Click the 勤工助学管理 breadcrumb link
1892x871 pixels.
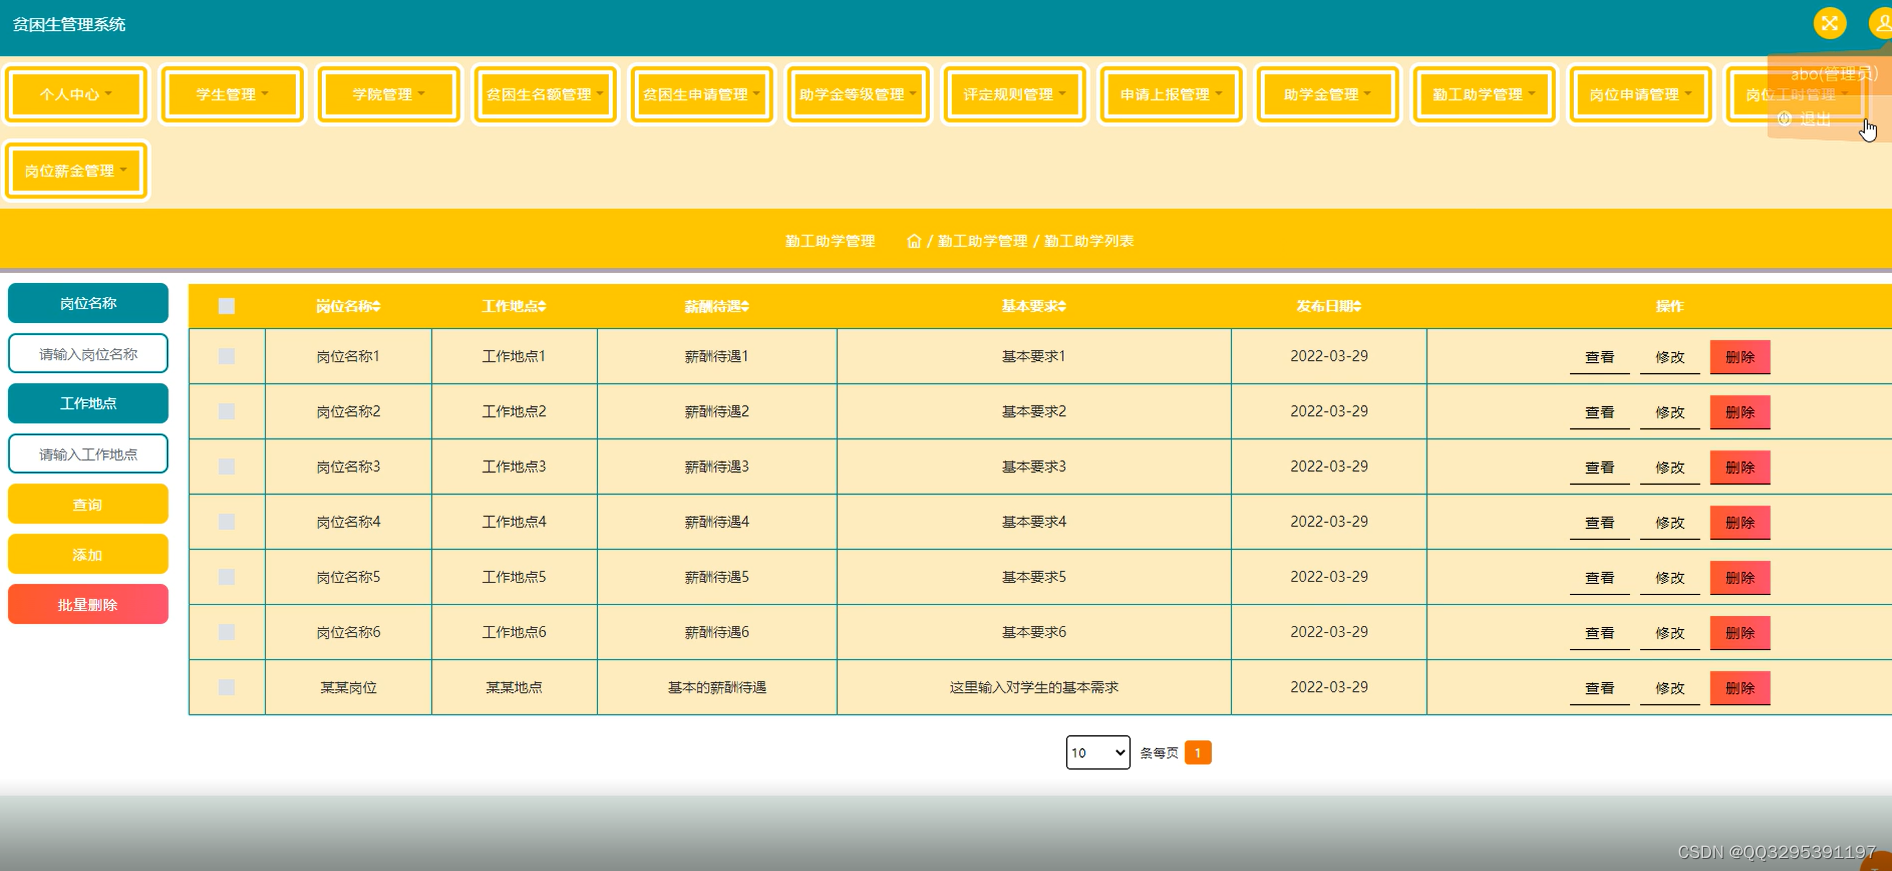(982, 241)
